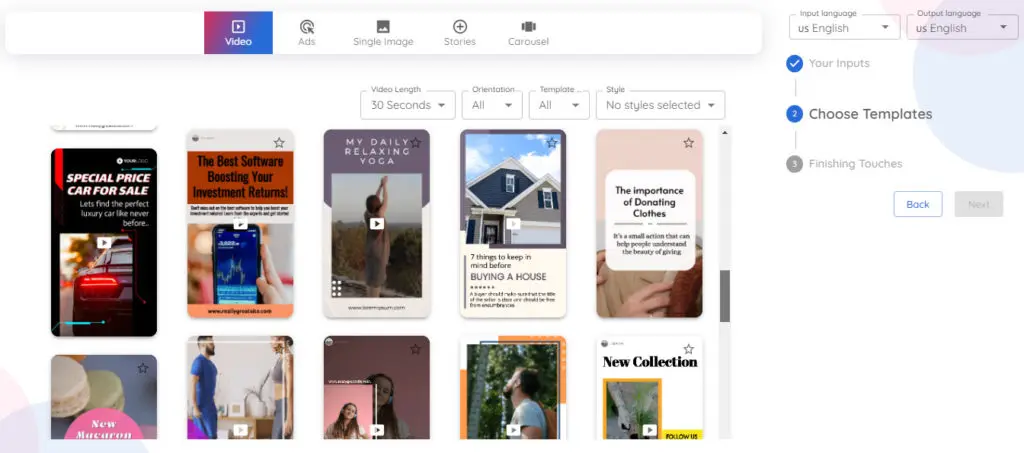
Task: Star the New Macaron template
Action: pos(143,368)
